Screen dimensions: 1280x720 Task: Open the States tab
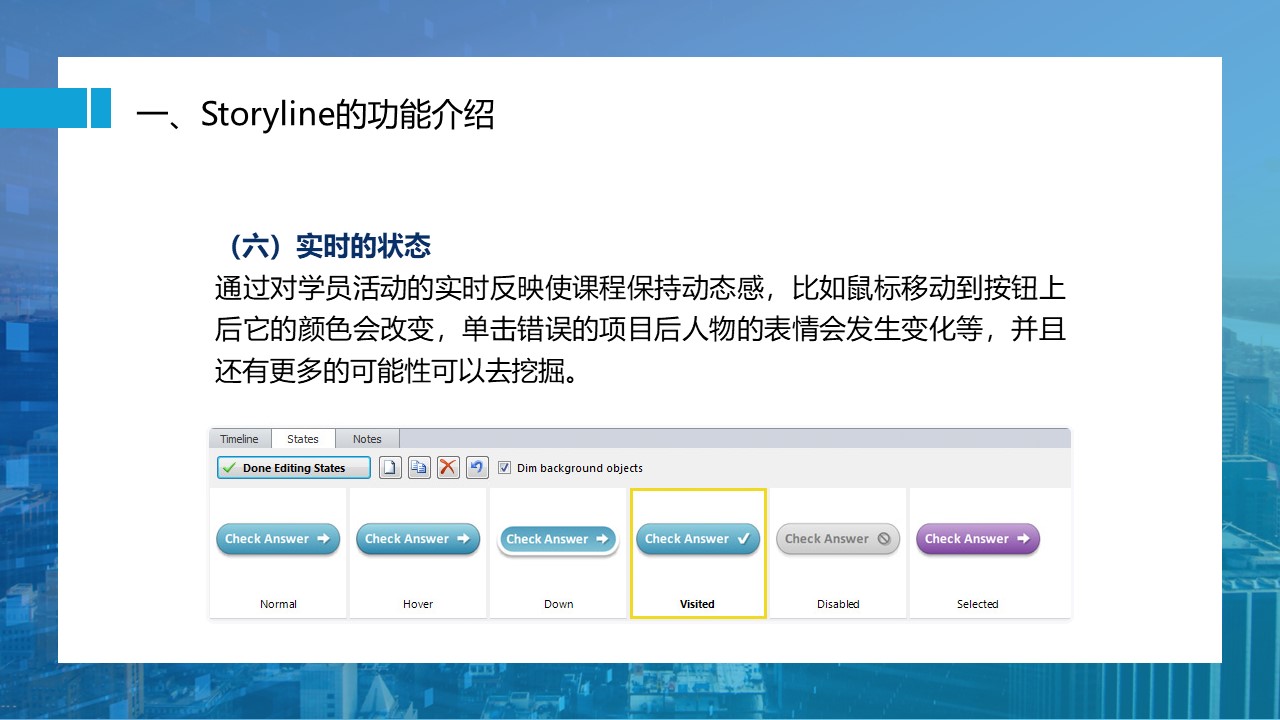click(303, 439)
